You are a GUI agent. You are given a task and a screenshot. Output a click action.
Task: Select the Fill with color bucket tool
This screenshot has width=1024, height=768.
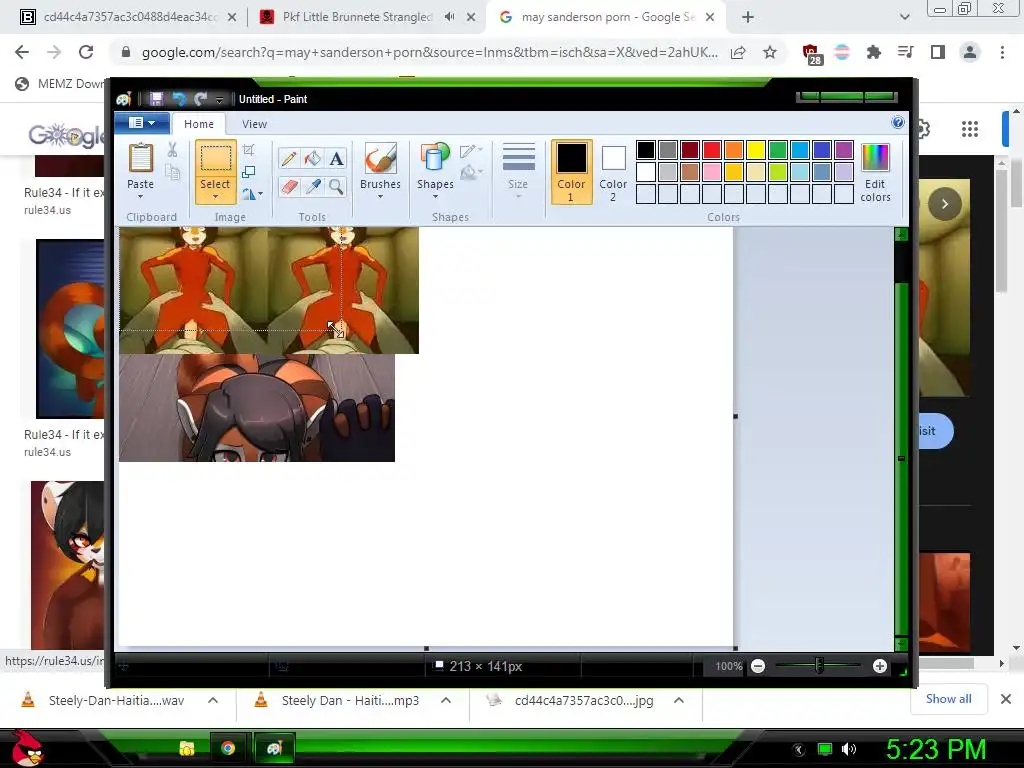[313, 159]
